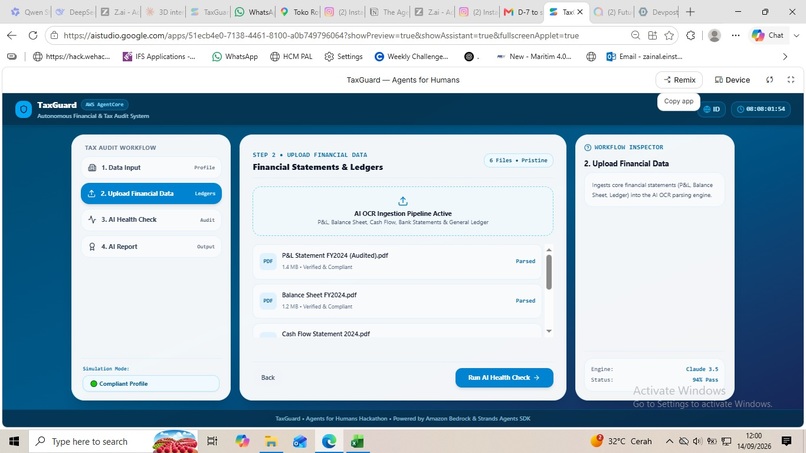Select step 4. AI Report

(151, 246)
